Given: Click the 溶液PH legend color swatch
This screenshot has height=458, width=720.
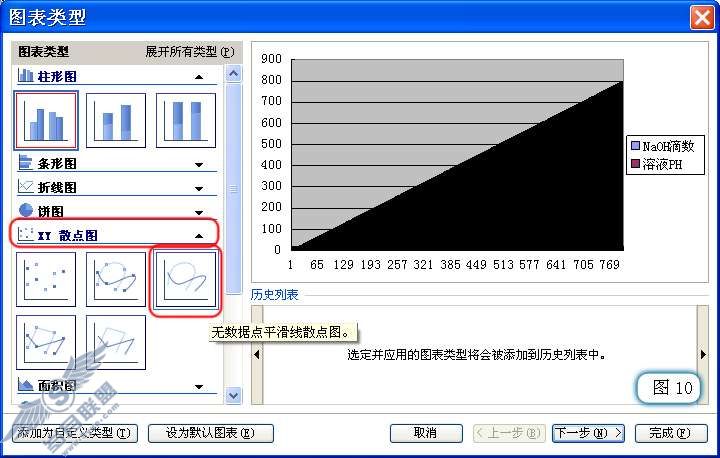Looking at the screenshot, I should [x=636, y=164].
